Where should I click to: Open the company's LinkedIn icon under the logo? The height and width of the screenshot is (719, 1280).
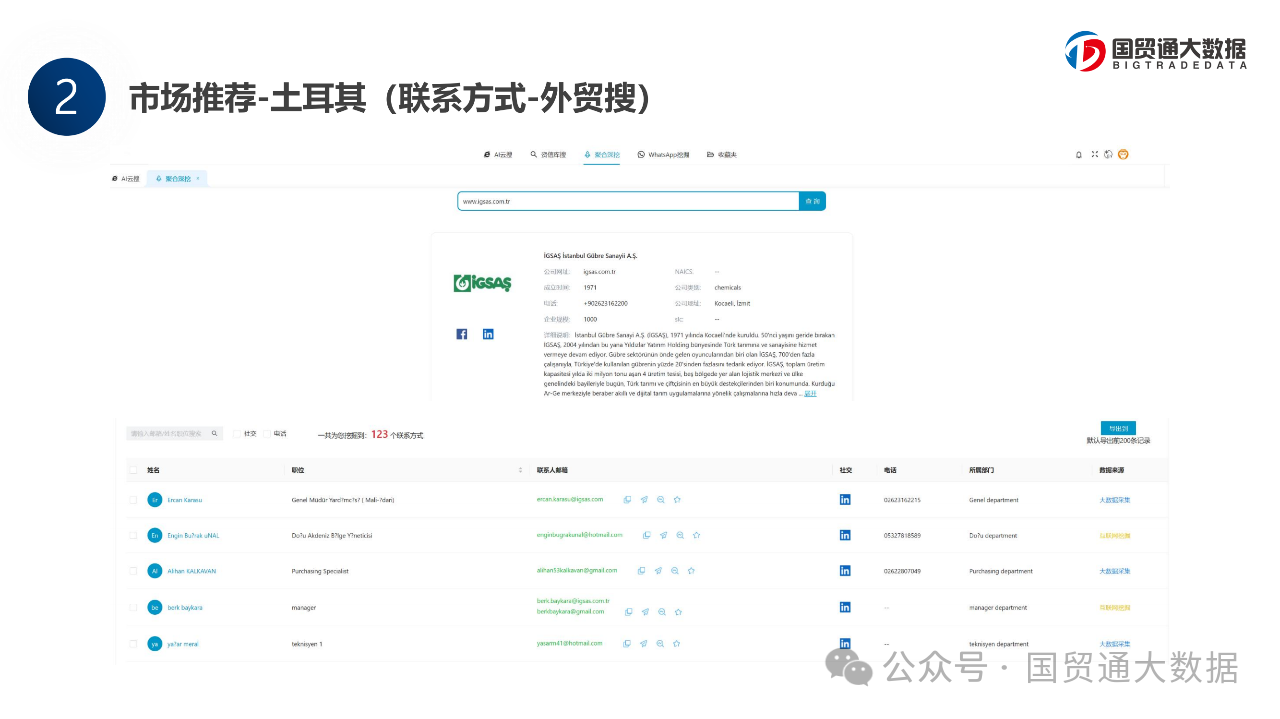coord(488,334)
